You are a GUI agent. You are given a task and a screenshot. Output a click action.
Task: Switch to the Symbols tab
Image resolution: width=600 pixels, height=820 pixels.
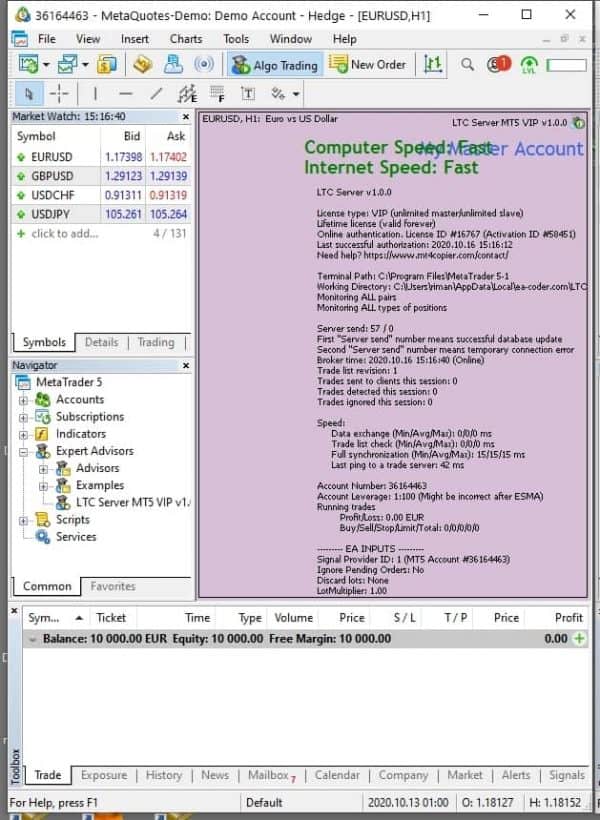click(x=44, y=343)
